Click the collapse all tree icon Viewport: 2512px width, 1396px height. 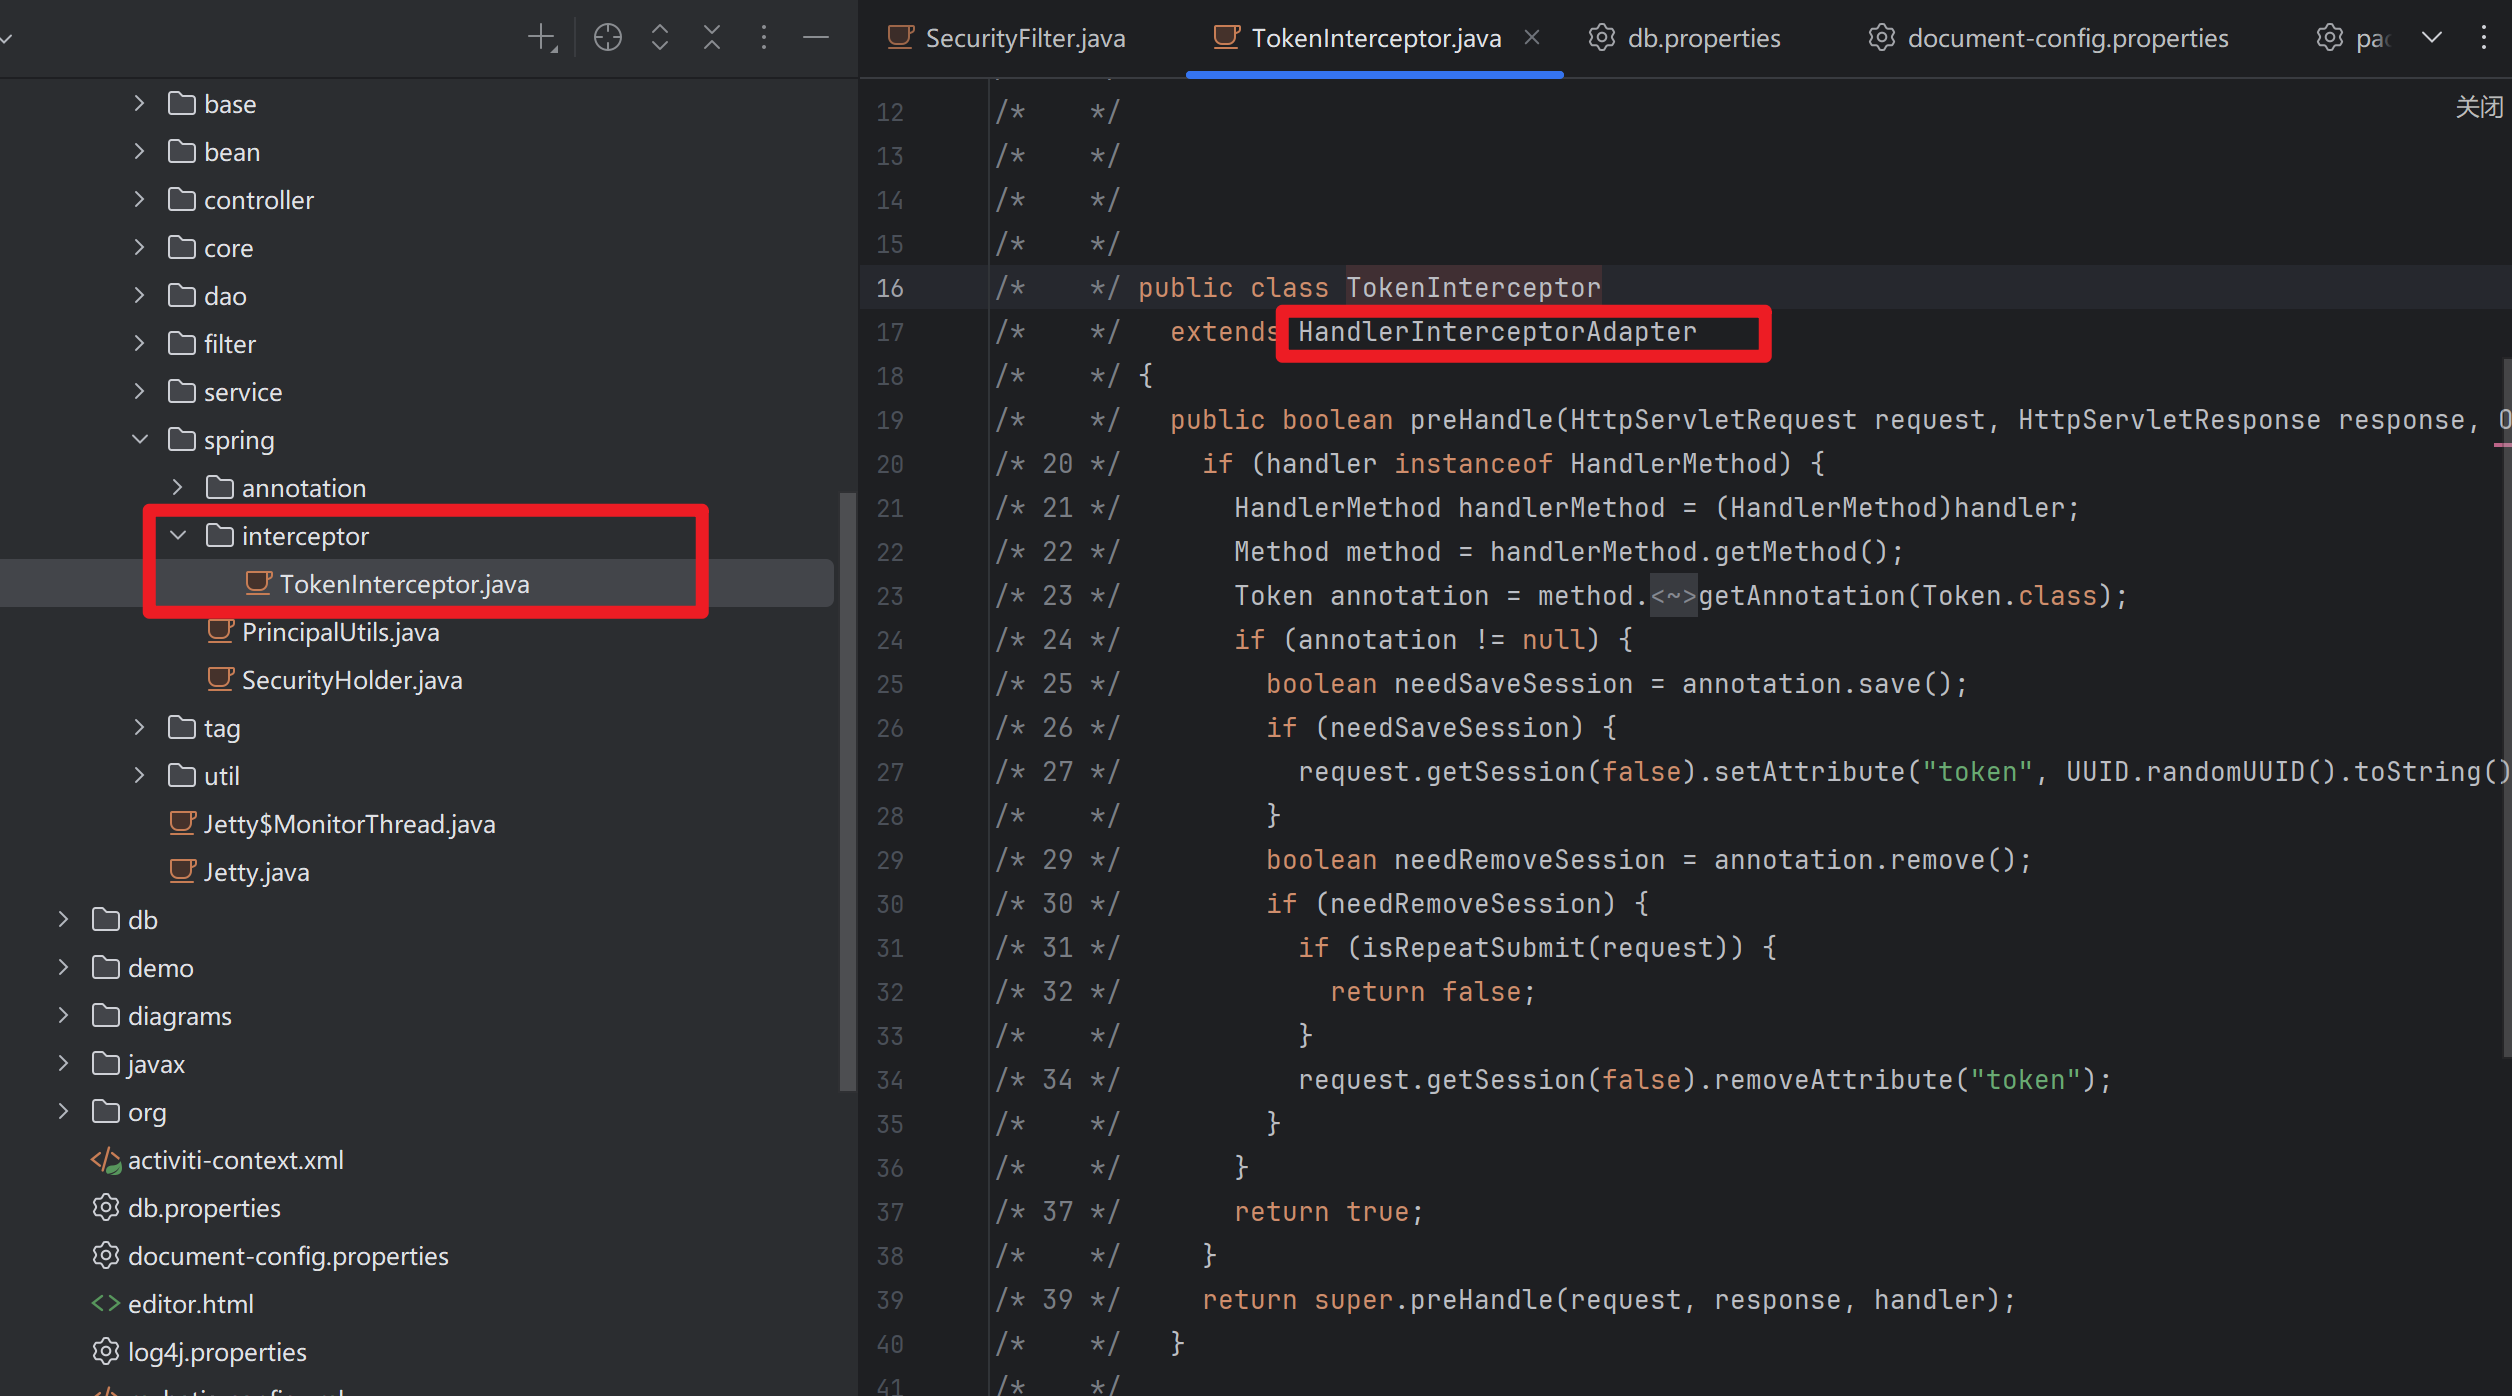pyautogui.click(x=712, y=38)
